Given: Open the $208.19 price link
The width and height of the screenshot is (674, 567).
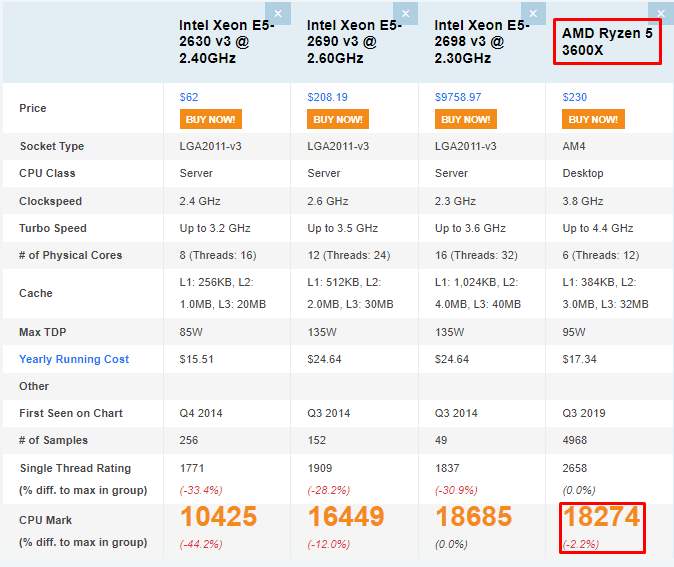Looking at the screenshot, I should (327, 97).
